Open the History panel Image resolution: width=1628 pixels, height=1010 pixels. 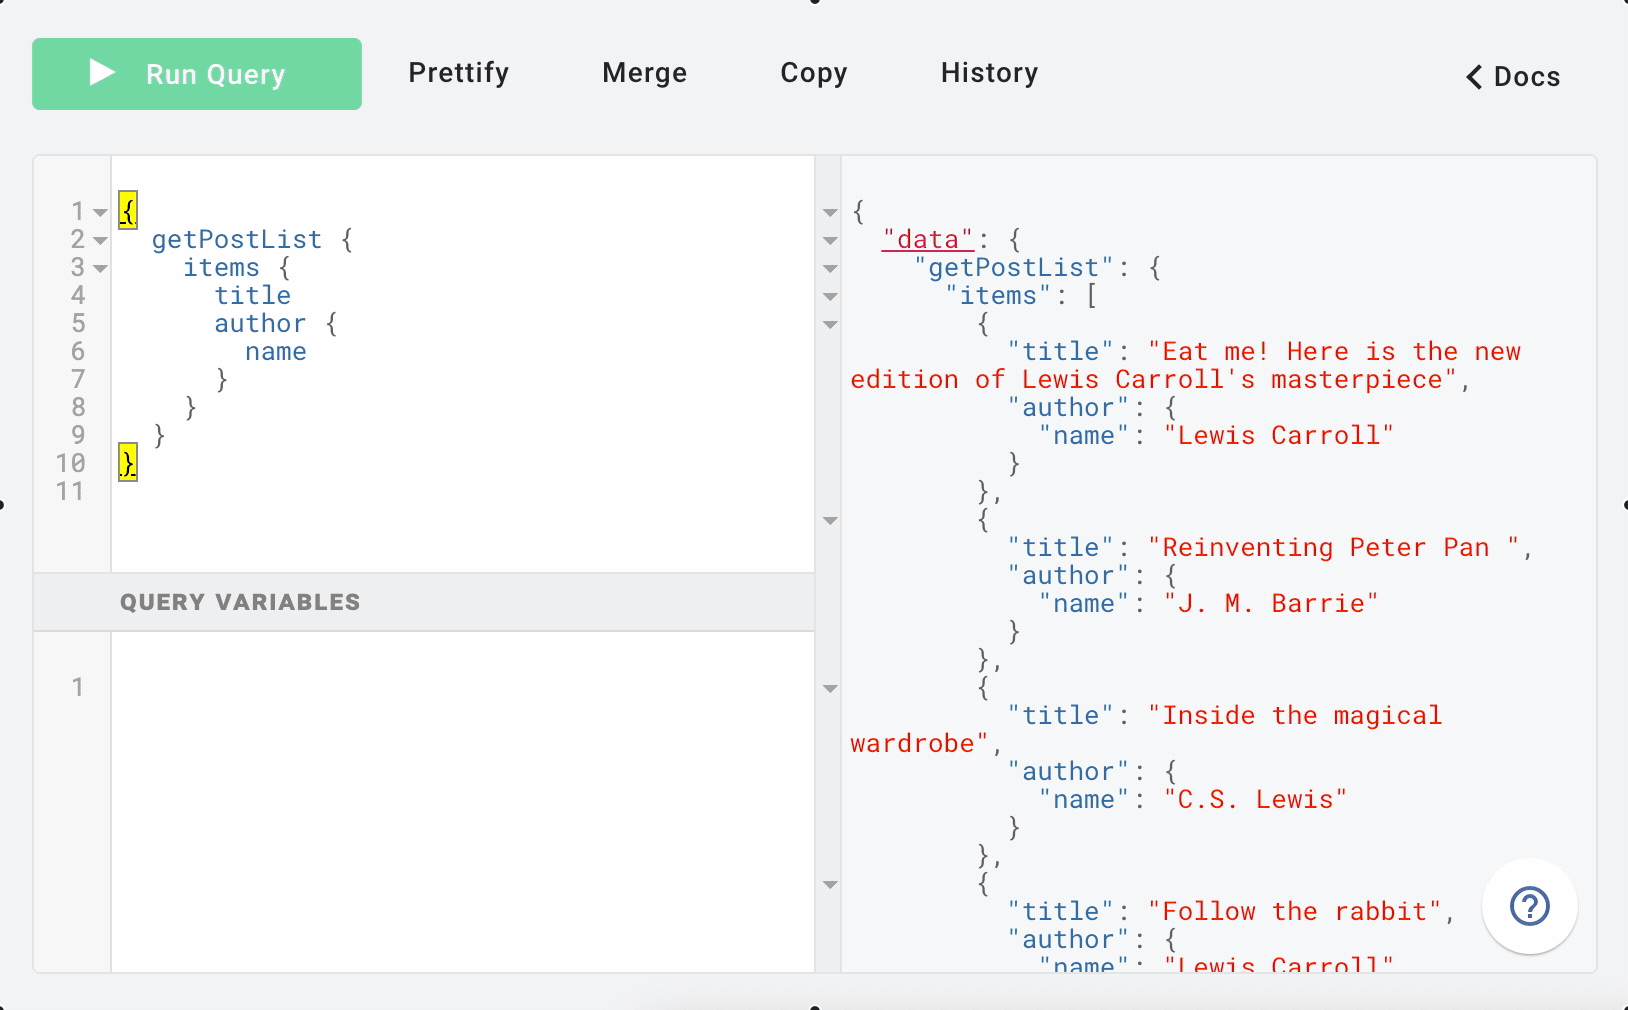[988, 73]
